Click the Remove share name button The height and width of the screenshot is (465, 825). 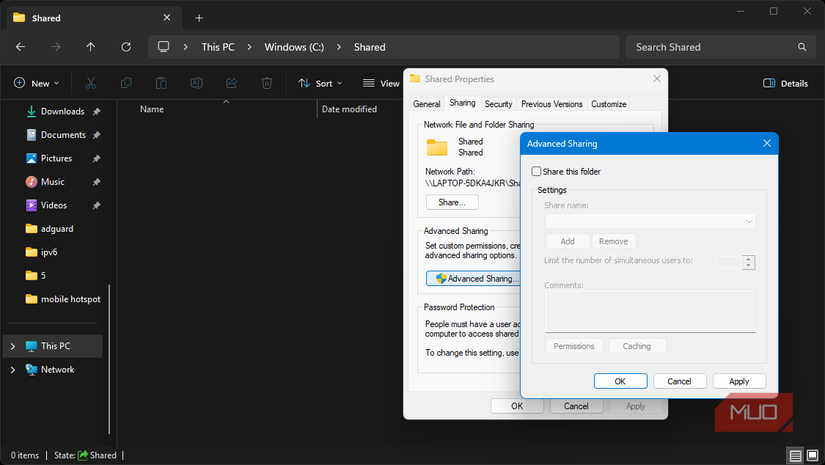tap(613, 241)
